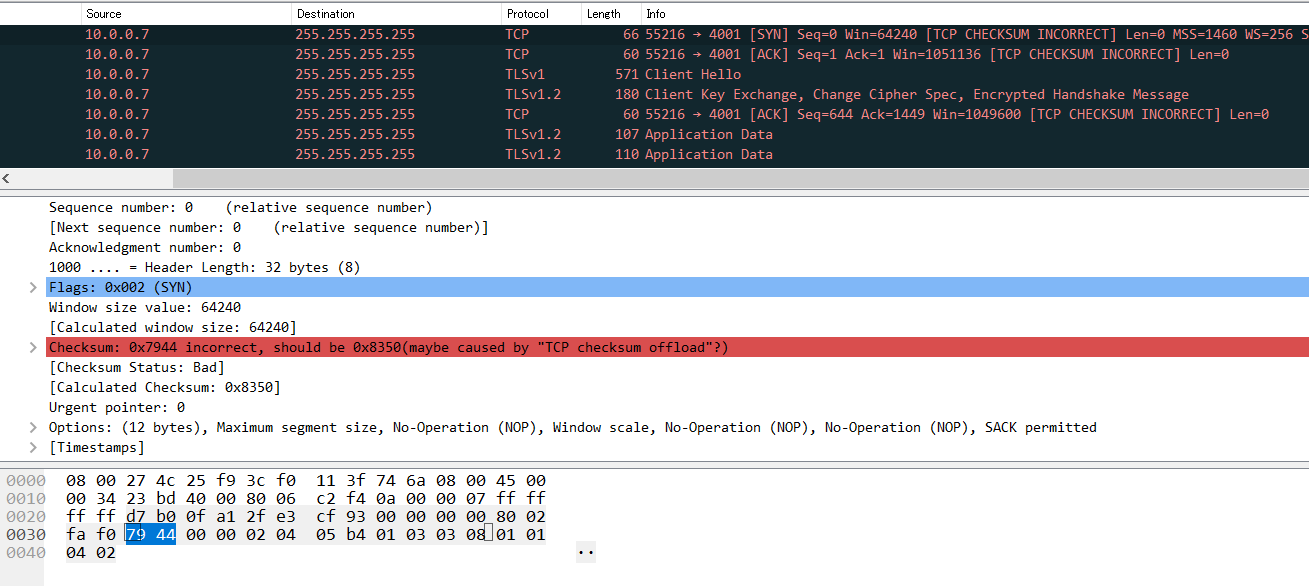This screenshot has height=586, width=1309.
Task: Expand the [Timestamps] tree node
Action: 35,448
